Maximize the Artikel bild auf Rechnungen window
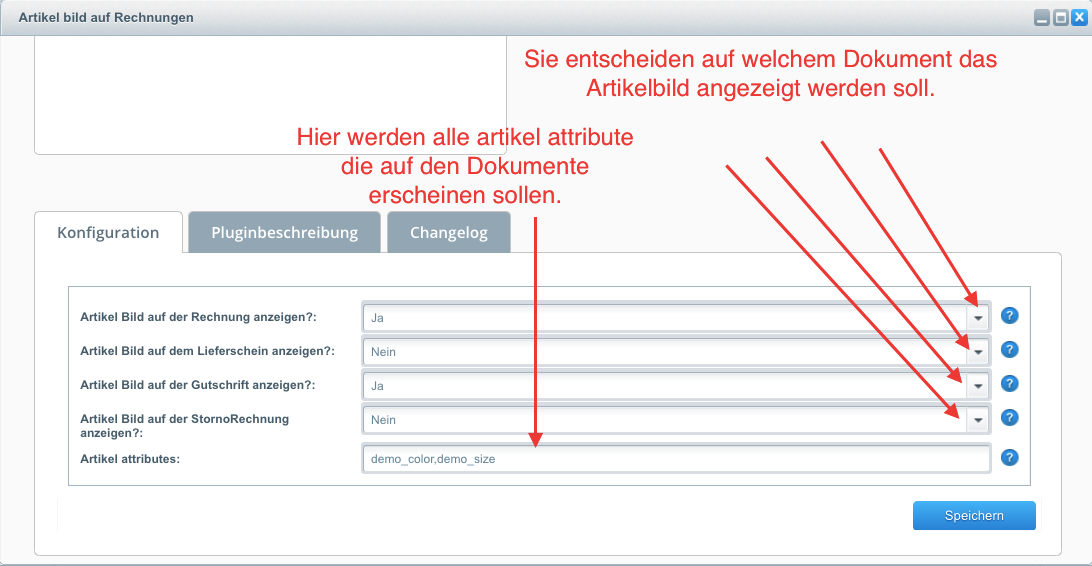This screenshot has height=566, width=1092. click(1061, 18)
